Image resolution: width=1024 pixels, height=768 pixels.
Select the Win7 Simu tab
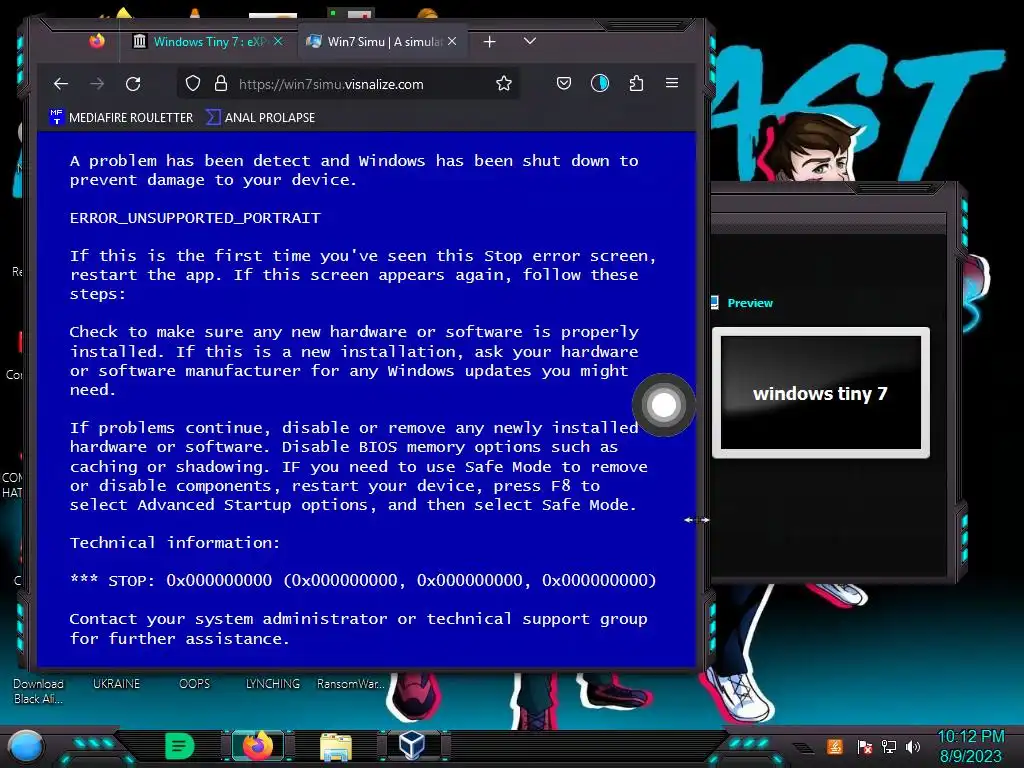(382, 42)
